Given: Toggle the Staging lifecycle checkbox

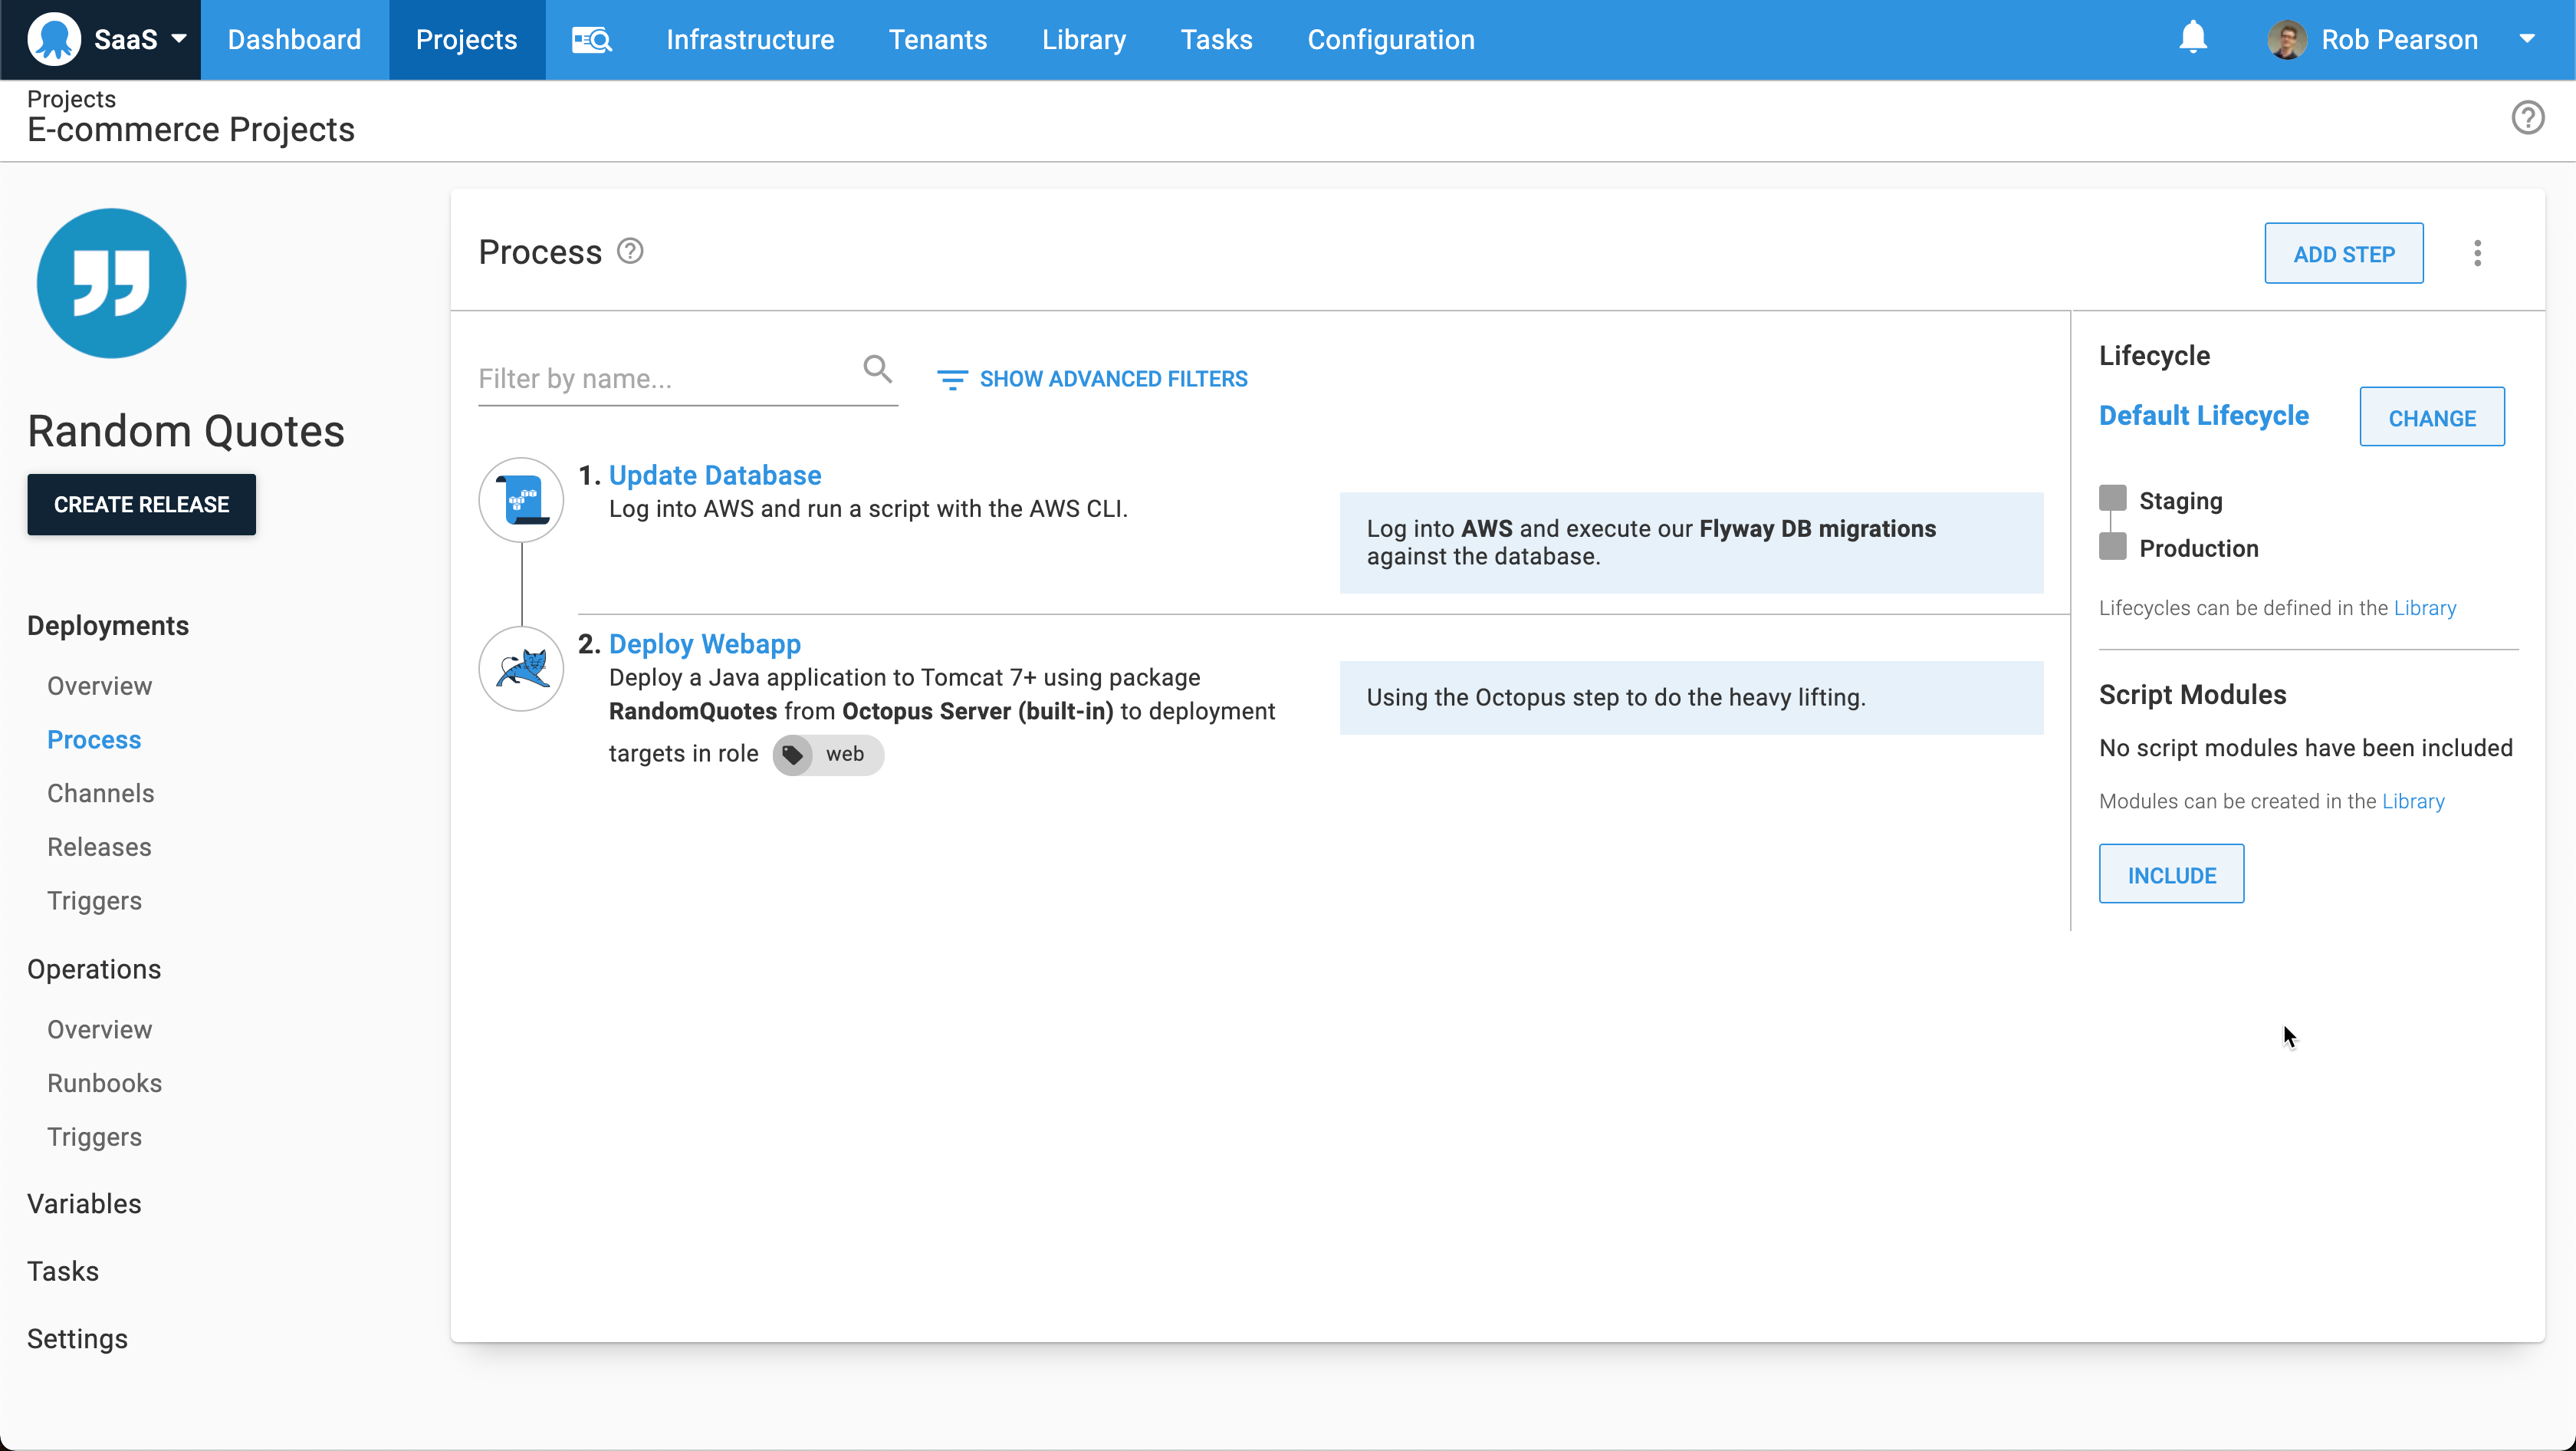Looking at the screenshot, I should click(x=2112, y=498).
